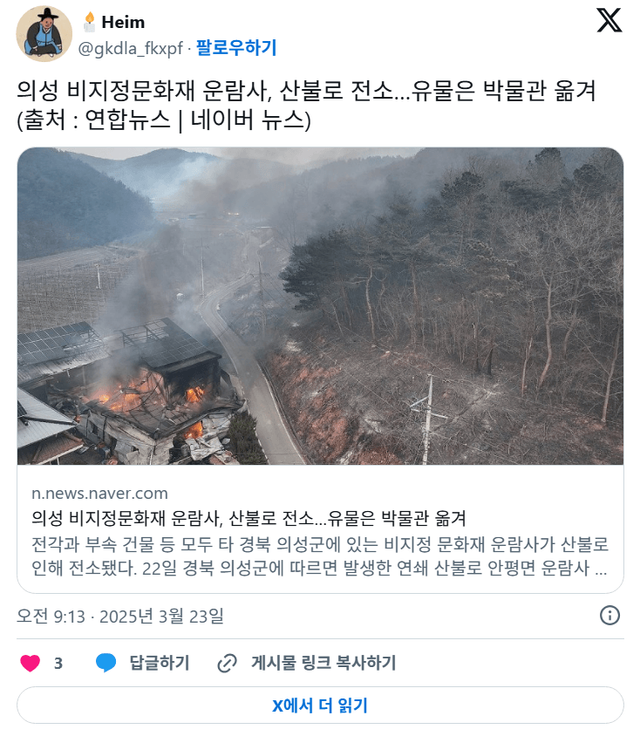Click the tweet body text
Image resolution: width=640 pixels, height=730 pixels.
(x=307, y=105)
